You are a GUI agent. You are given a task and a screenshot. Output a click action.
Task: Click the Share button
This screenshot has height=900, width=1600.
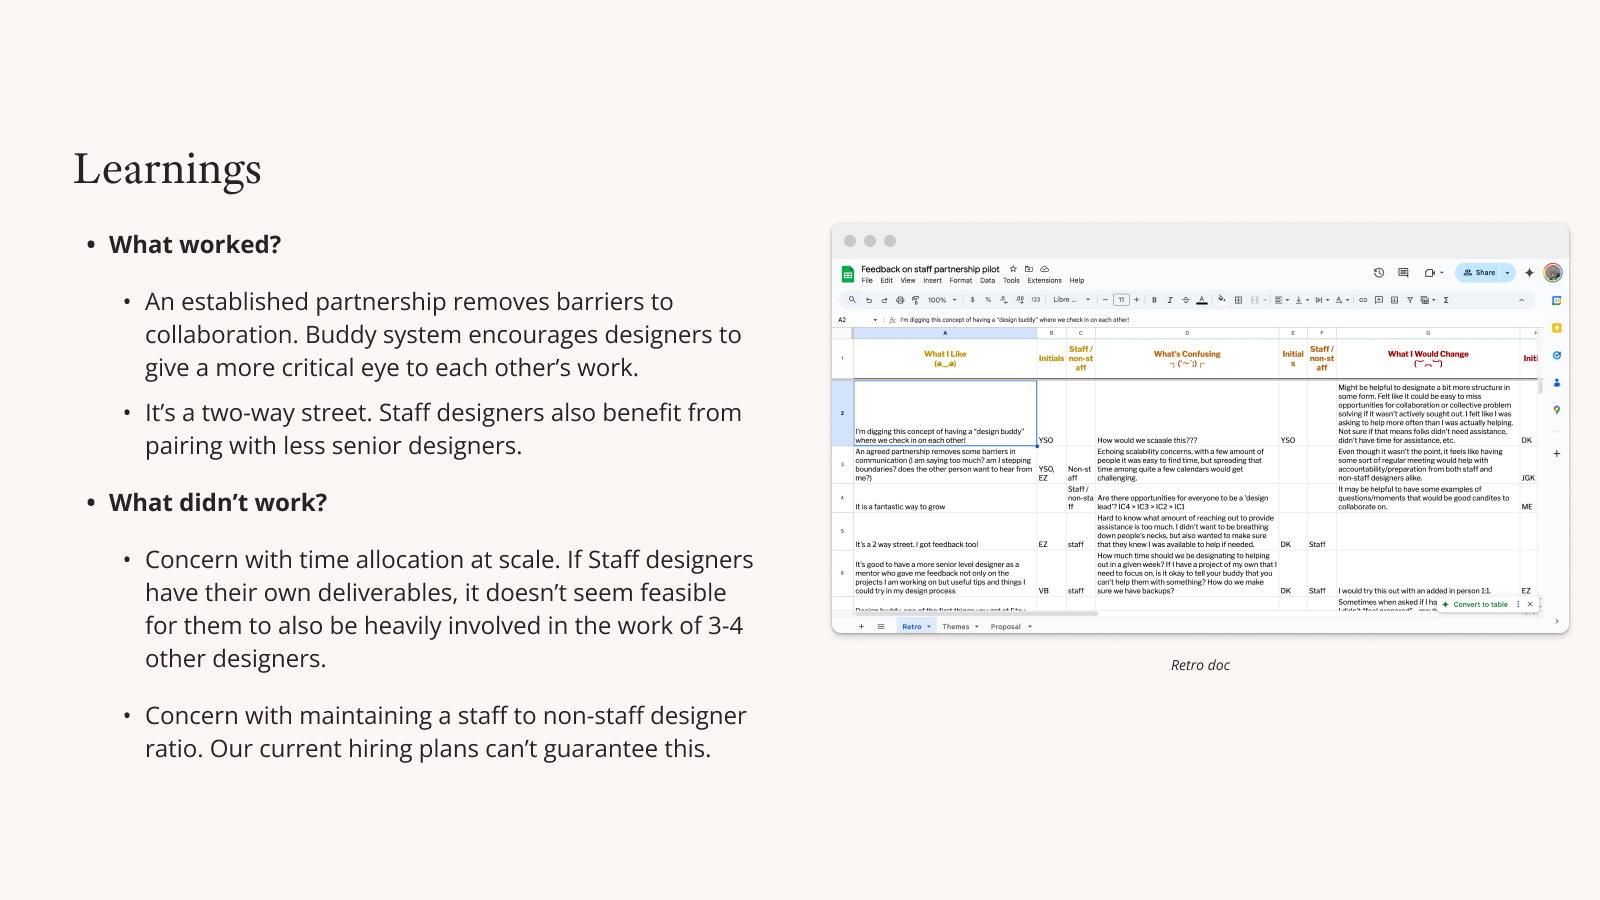click(1480, 273)
